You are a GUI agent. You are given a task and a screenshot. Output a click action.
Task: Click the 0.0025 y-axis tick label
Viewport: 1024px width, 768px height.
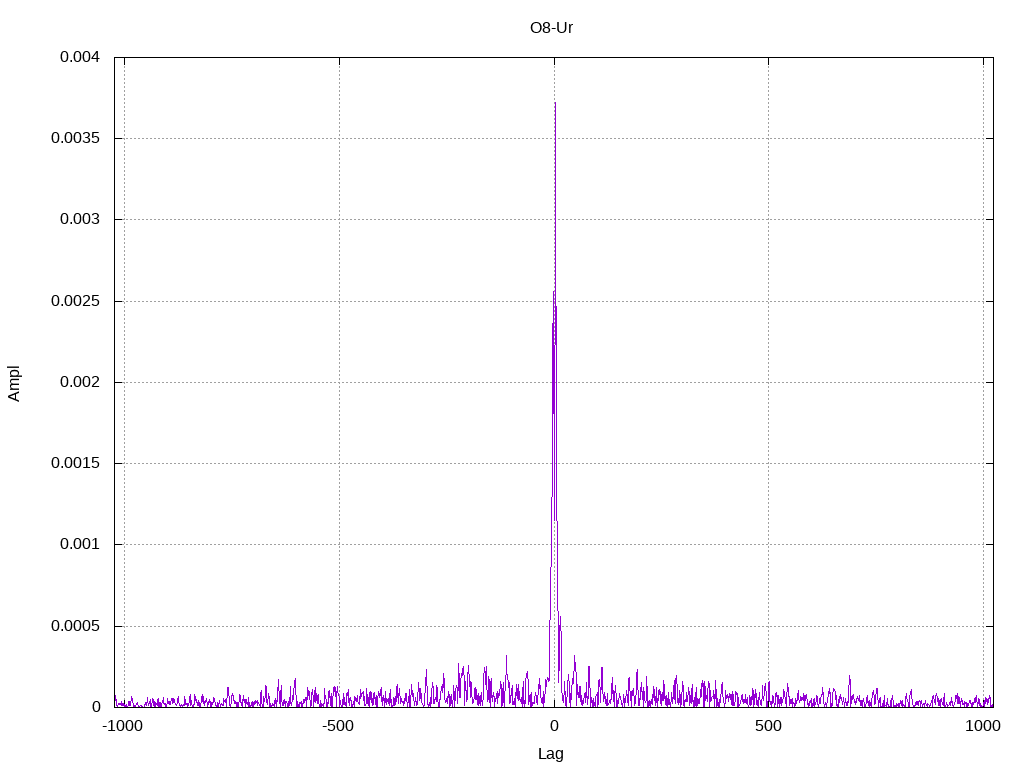pos(75,301)
